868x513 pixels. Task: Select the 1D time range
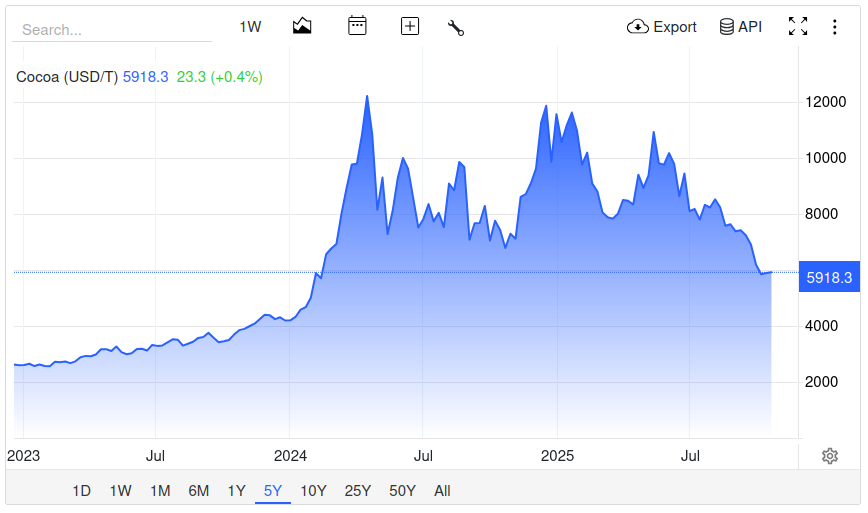[81, 490]
